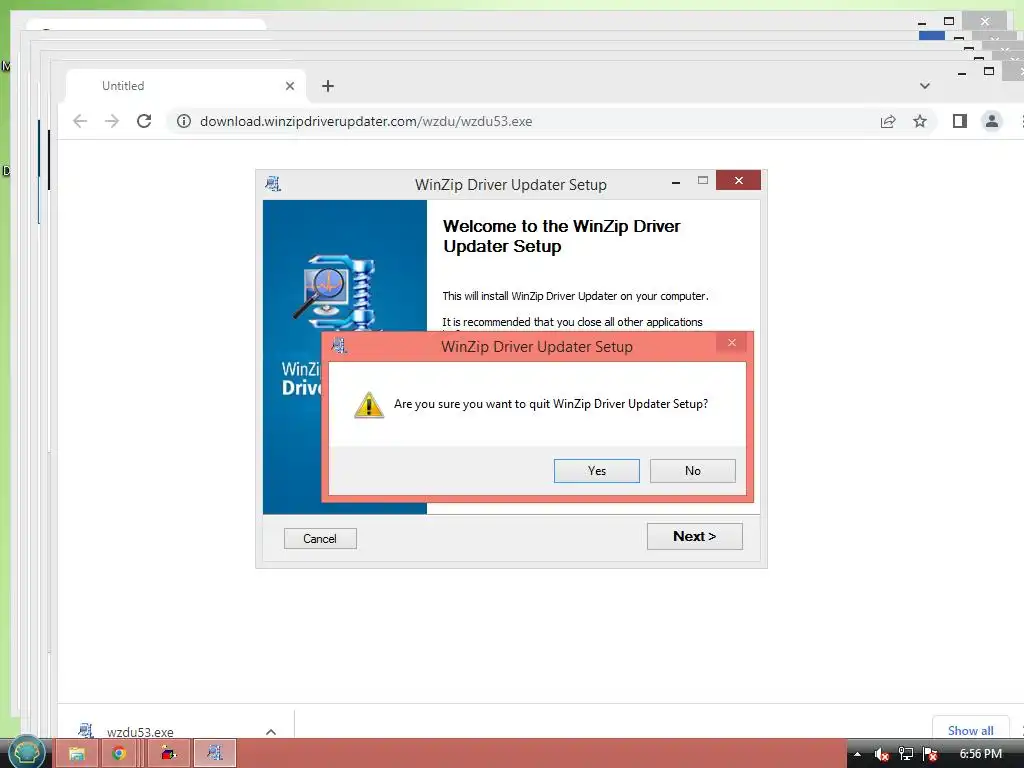
Task: Show all downloads
Action: click(970, 730)
